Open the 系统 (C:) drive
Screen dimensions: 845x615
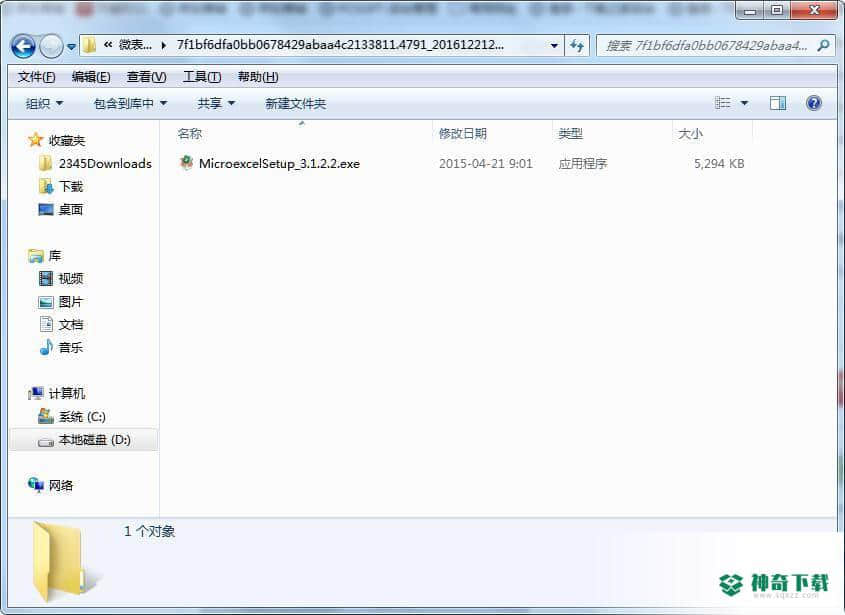82,417
